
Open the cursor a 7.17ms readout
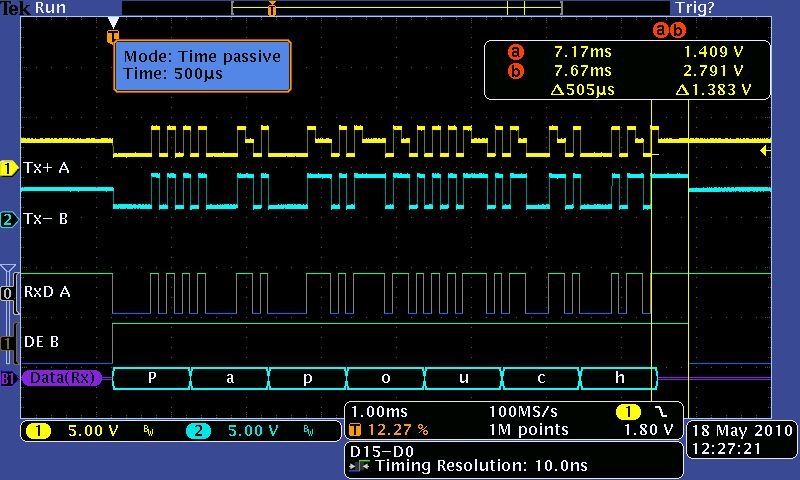pyautogui.click(x=582, y=51)
